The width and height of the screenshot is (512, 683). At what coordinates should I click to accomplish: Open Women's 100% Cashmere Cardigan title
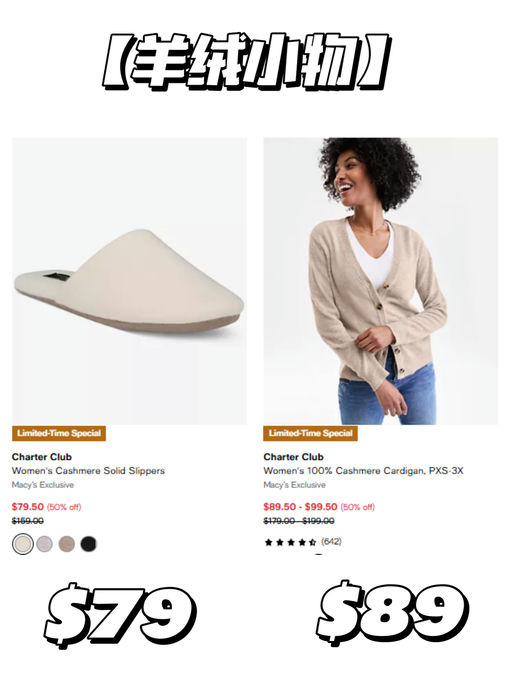click(363, 471)
